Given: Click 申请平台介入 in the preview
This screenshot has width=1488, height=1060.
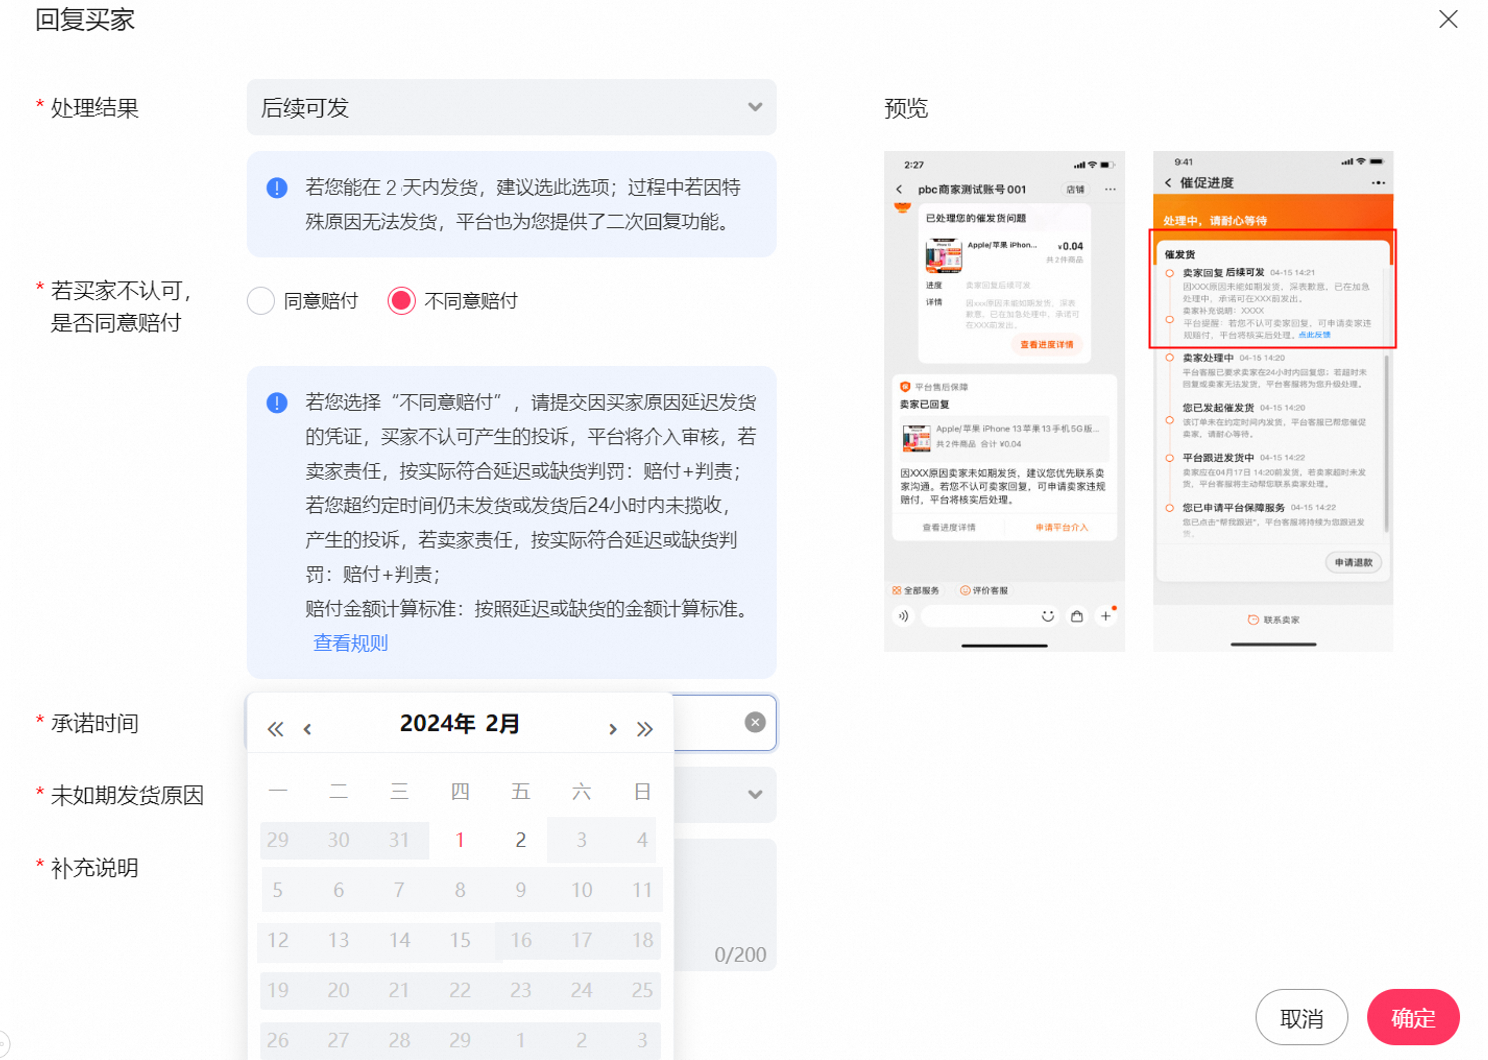Looking at the screenshot, I should [1061, 527].
